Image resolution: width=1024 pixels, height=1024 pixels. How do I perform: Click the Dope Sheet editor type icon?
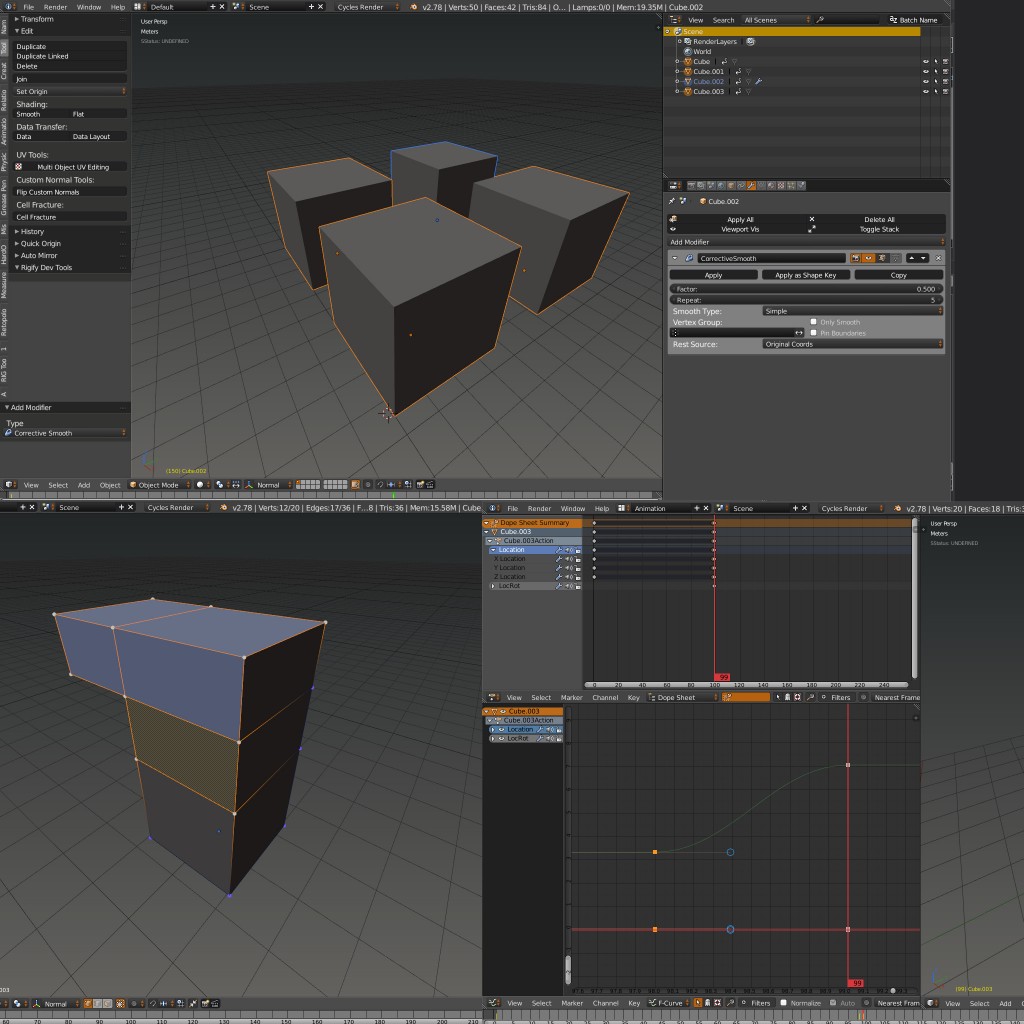tap(494, 697)
